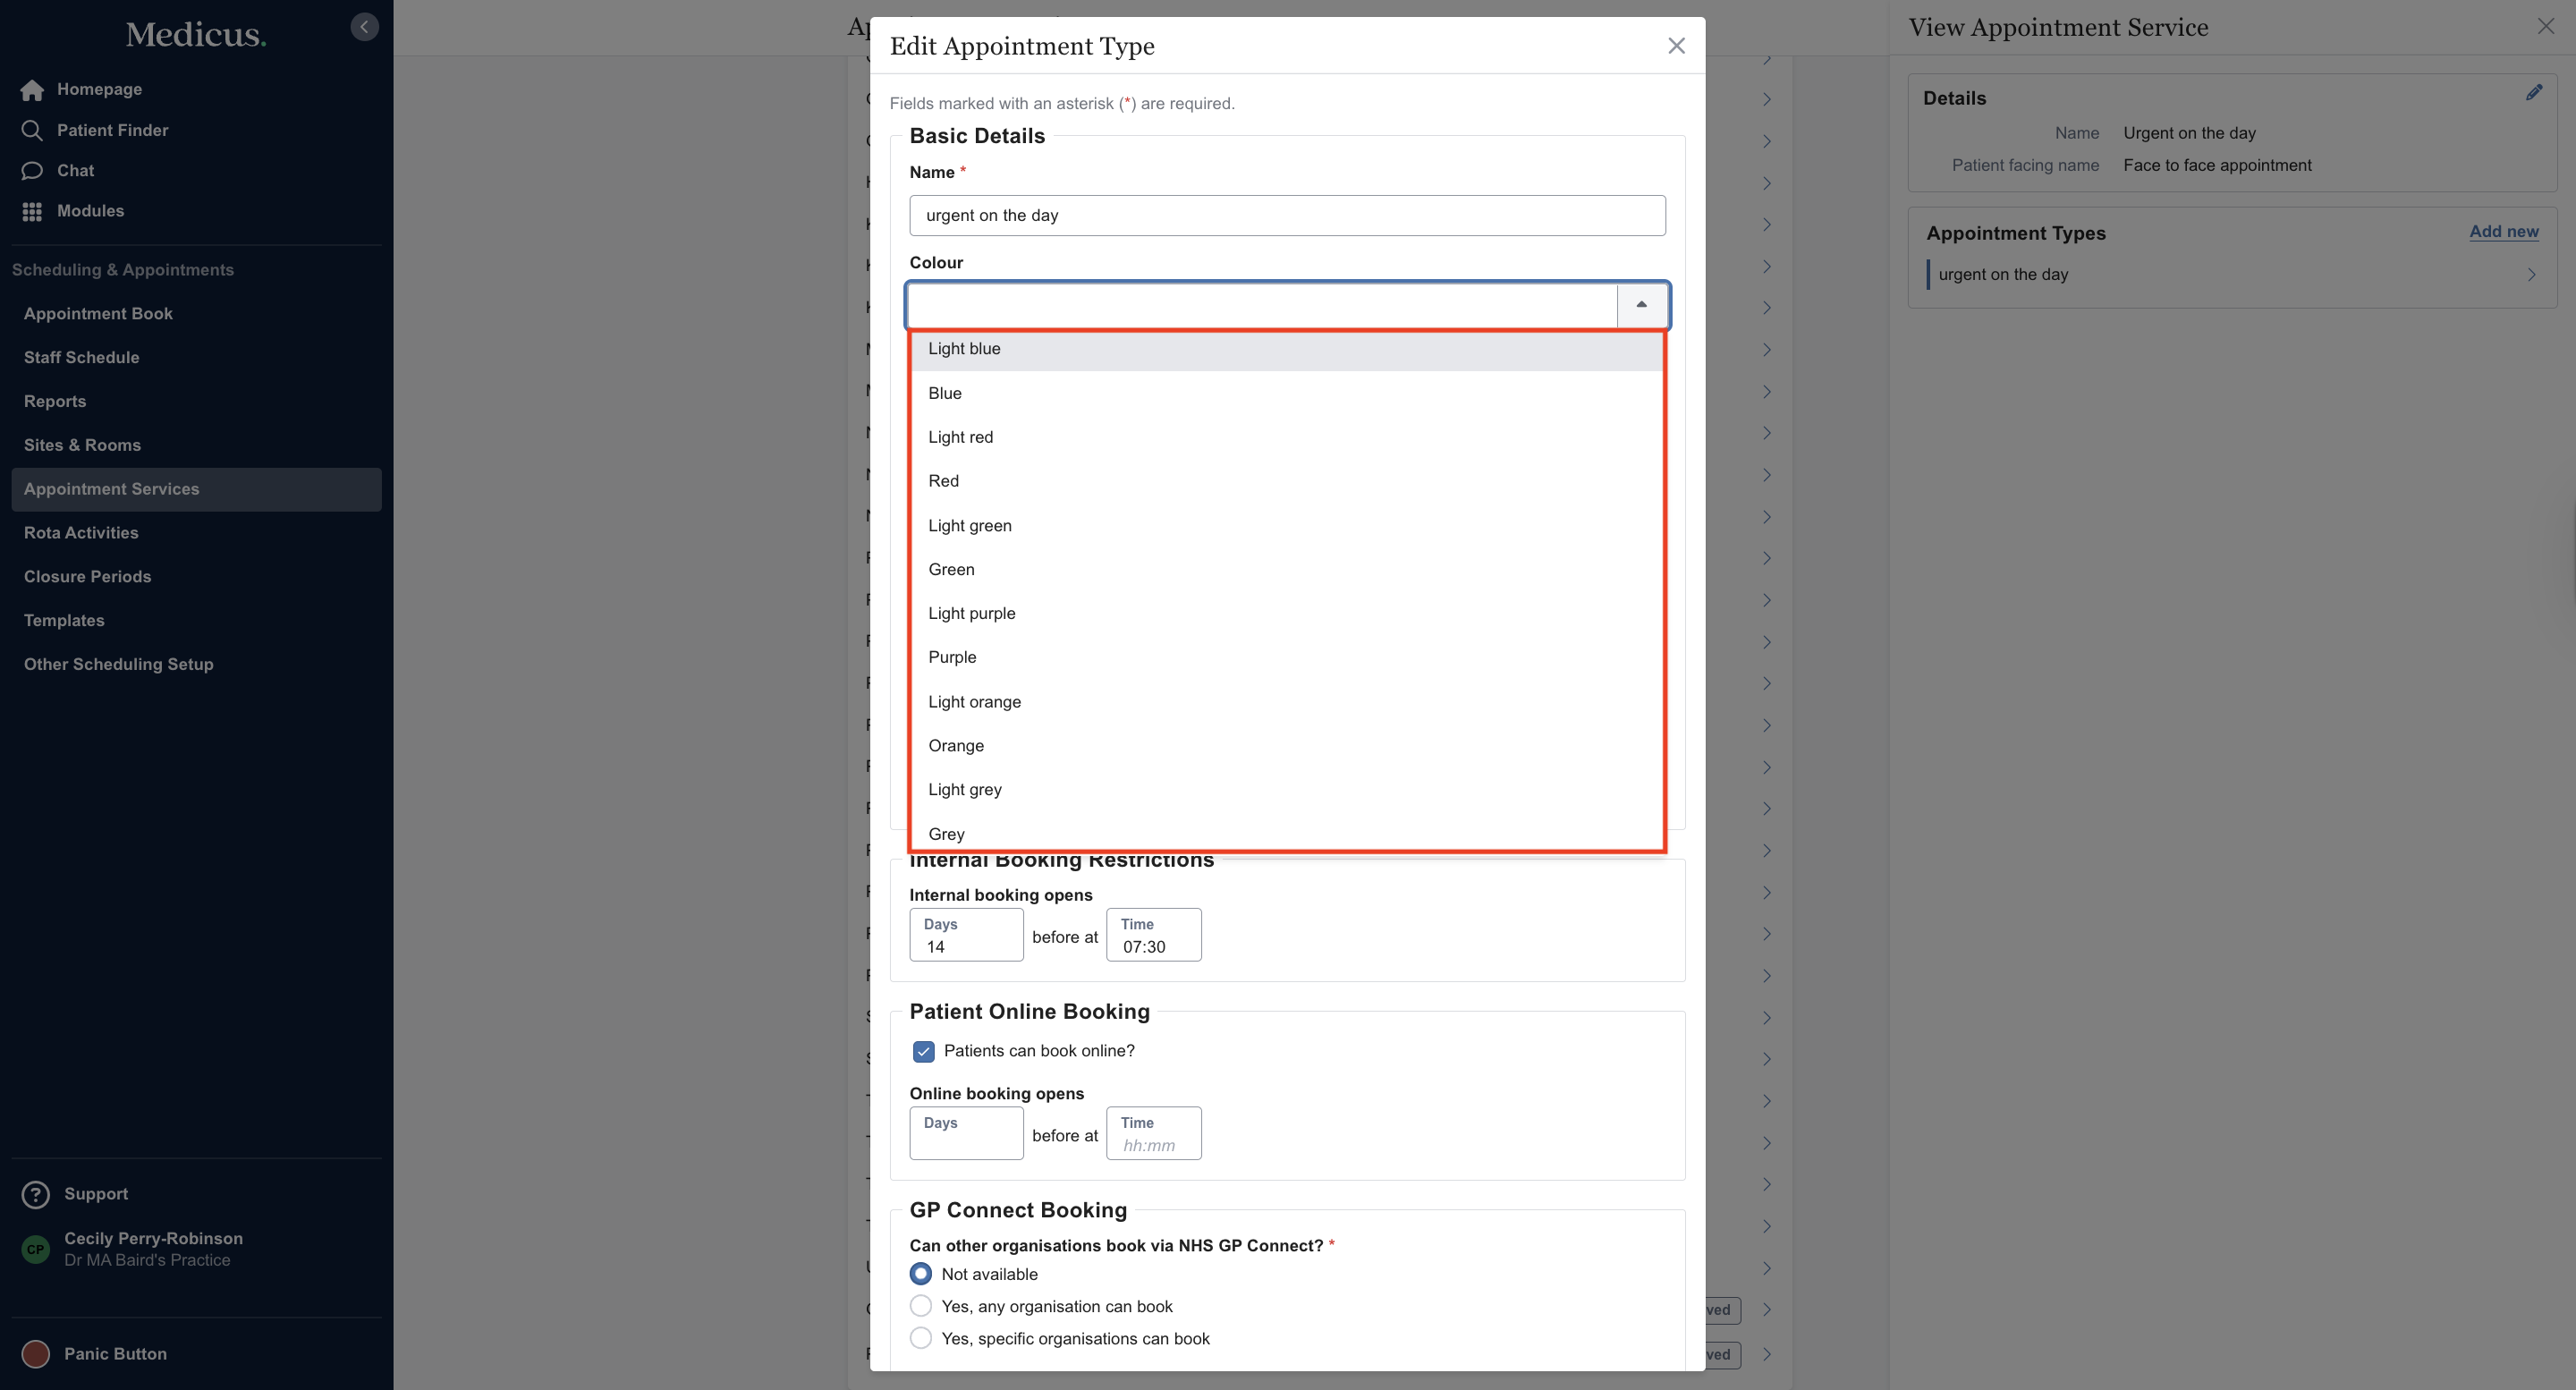Select the Not available radio option

pyautogui.click(x=920, y=1274)
